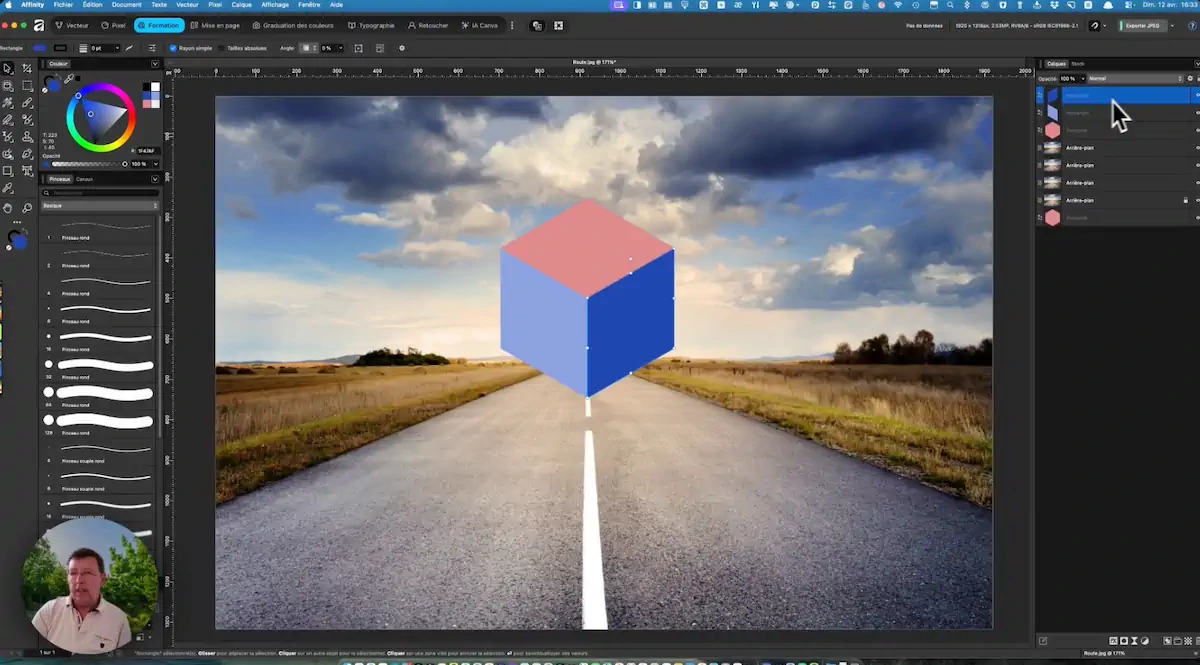The width and height of the screenshot is (1200, 665).
Task: Select the Zoom magnifier tool
Action: click(27, 207)
